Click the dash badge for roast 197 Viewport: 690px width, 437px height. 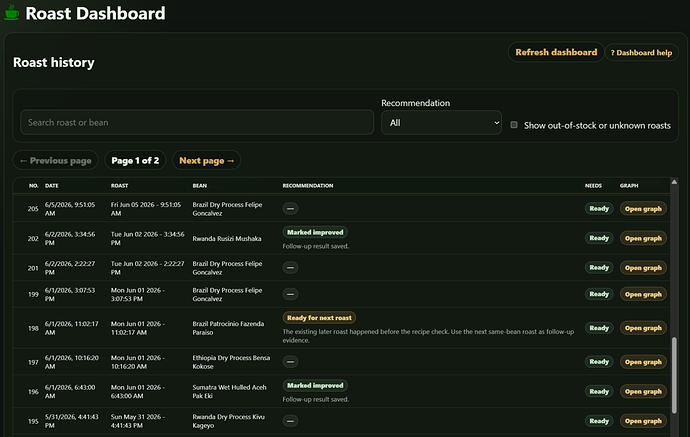[290, 362]
